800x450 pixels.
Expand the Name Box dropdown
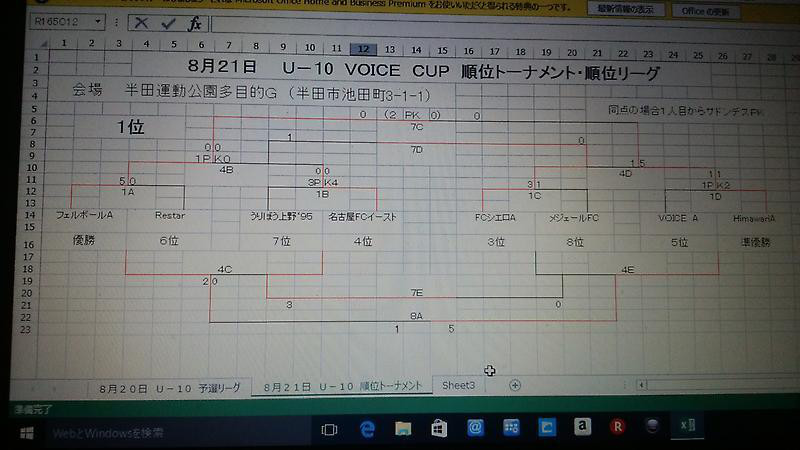97,21
